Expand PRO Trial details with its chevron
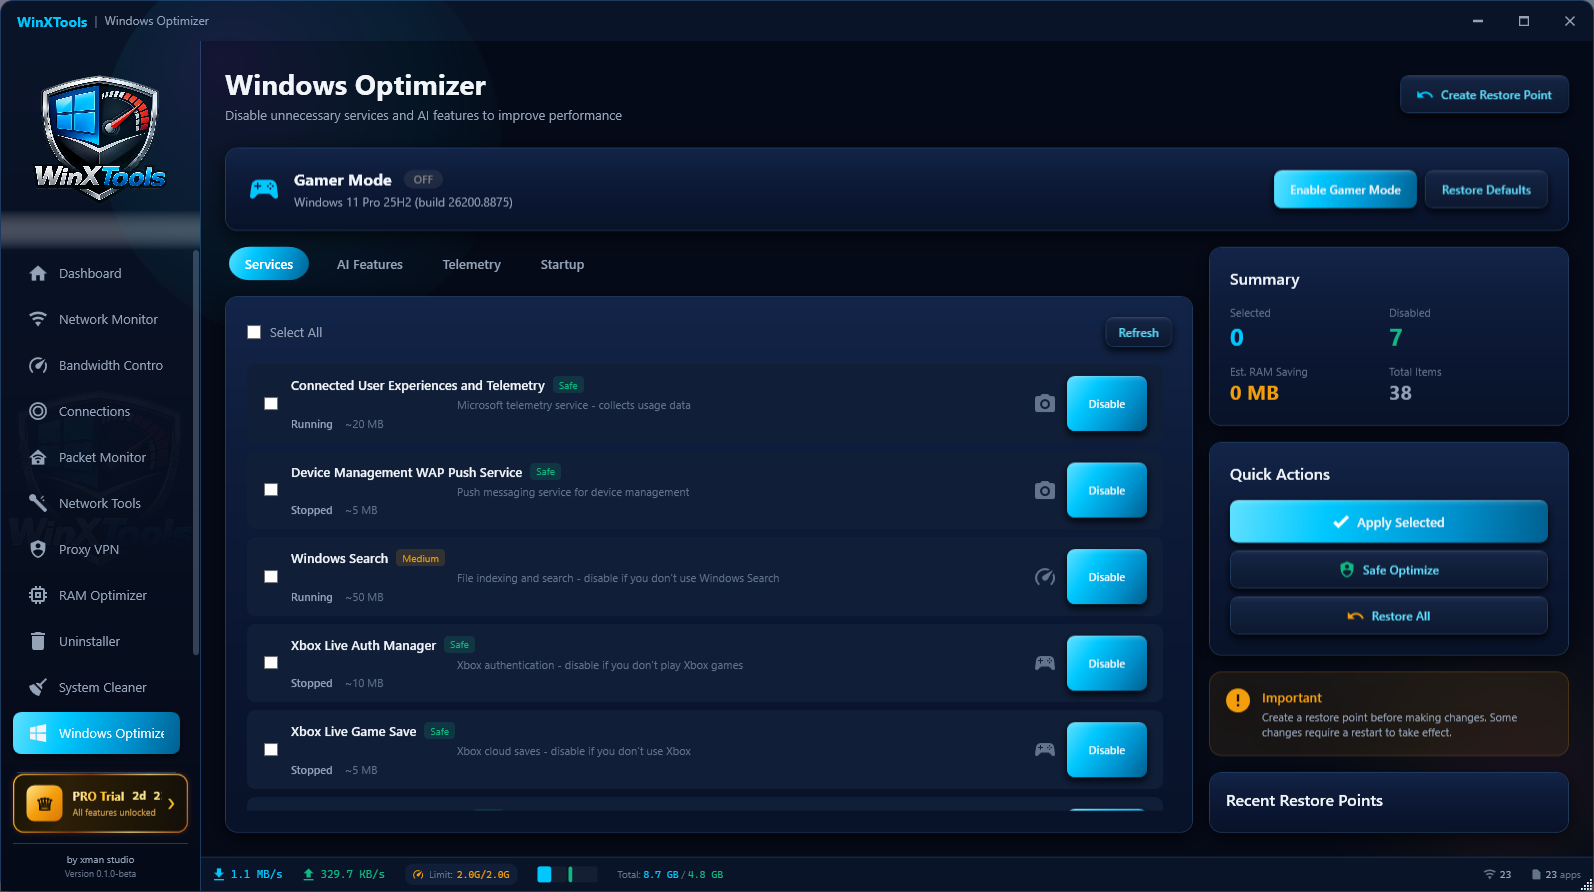 click(171, 803)
